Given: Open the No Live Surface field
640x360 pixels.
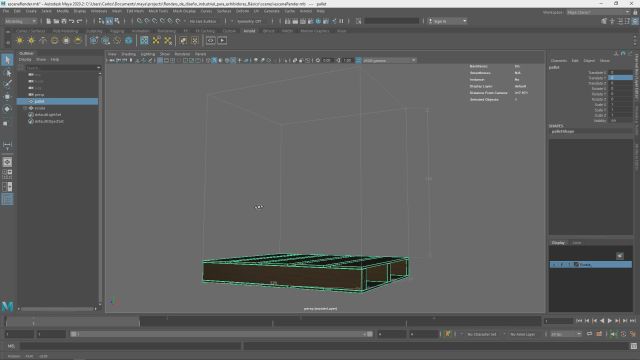Looking at the screenshot, I should coord(203,21).
